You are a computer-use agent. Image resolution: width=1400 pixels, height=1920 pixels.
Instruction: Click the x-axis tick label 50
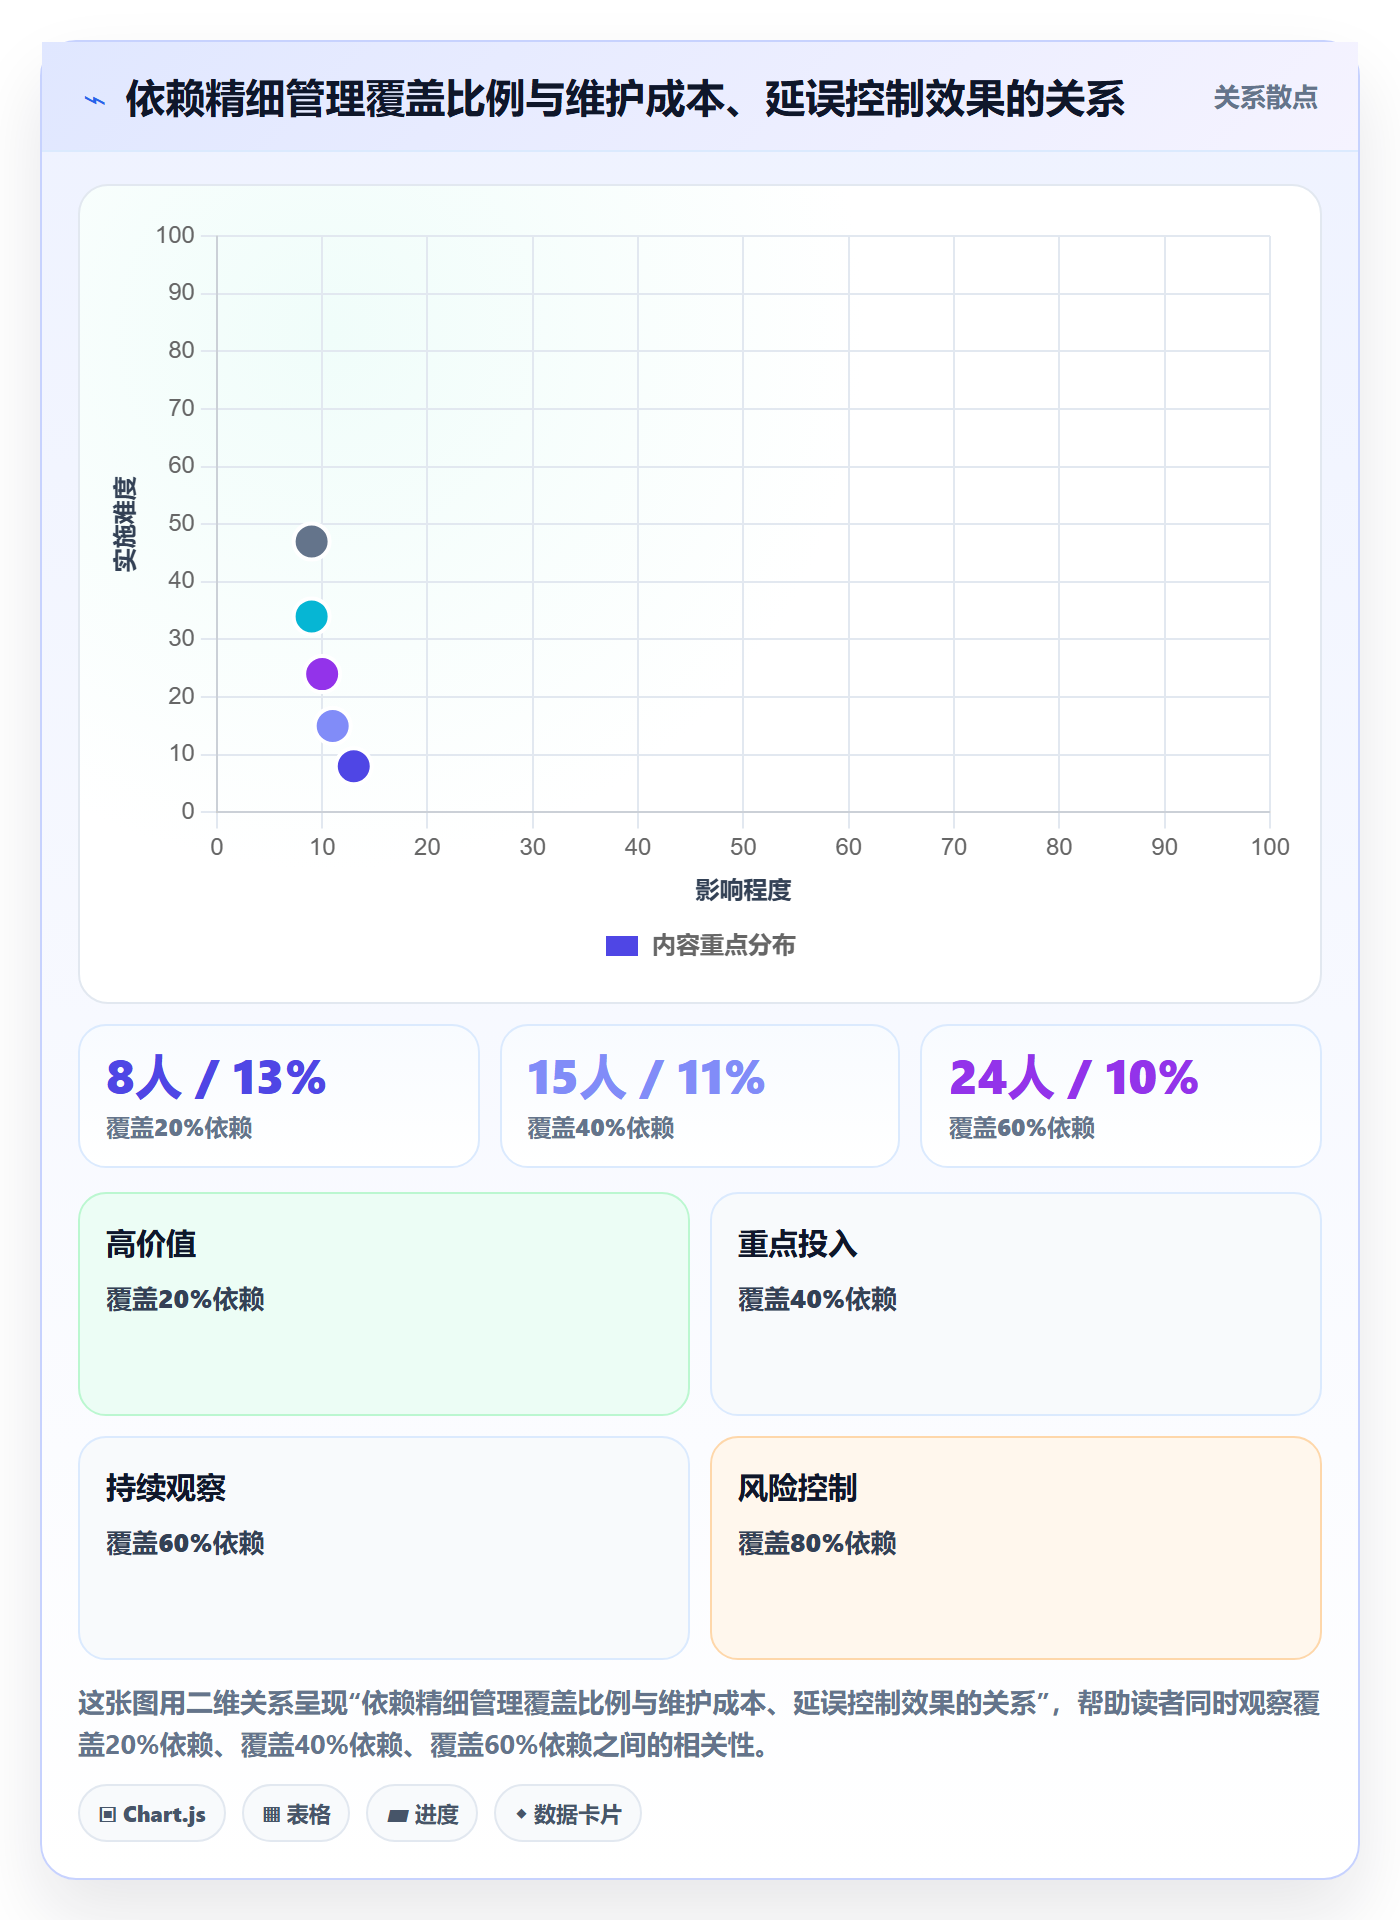click(x=743, y=847)
